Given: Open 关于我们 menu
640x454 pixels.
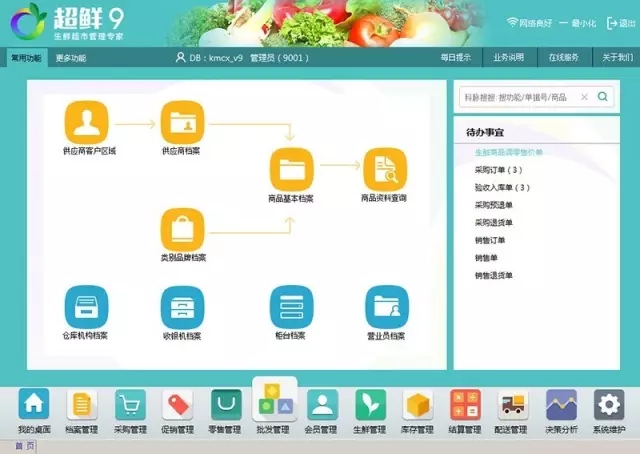Looking at the screenshot, I should [x=618, y=58].
